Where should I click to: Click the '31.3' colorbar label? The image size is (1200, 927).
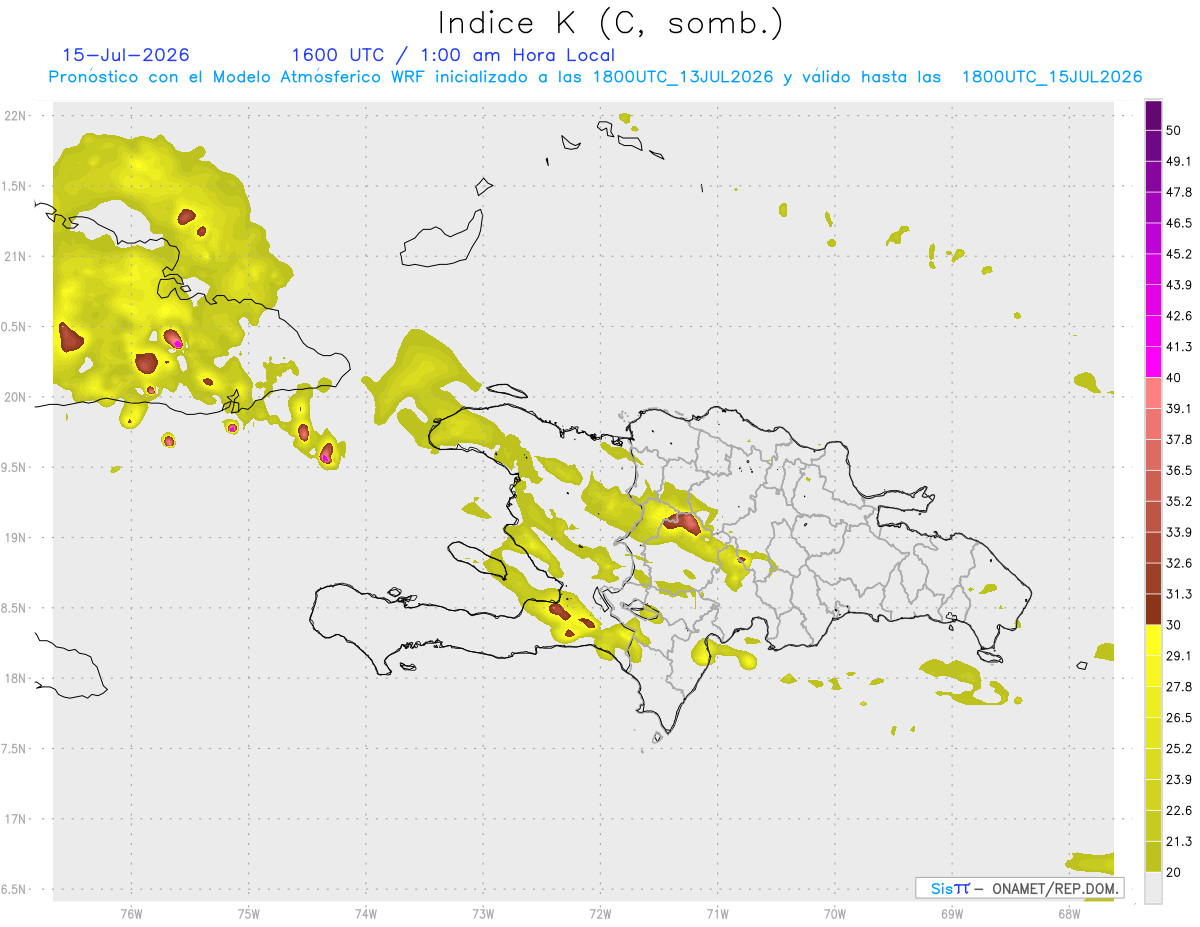coord(1179,594)
